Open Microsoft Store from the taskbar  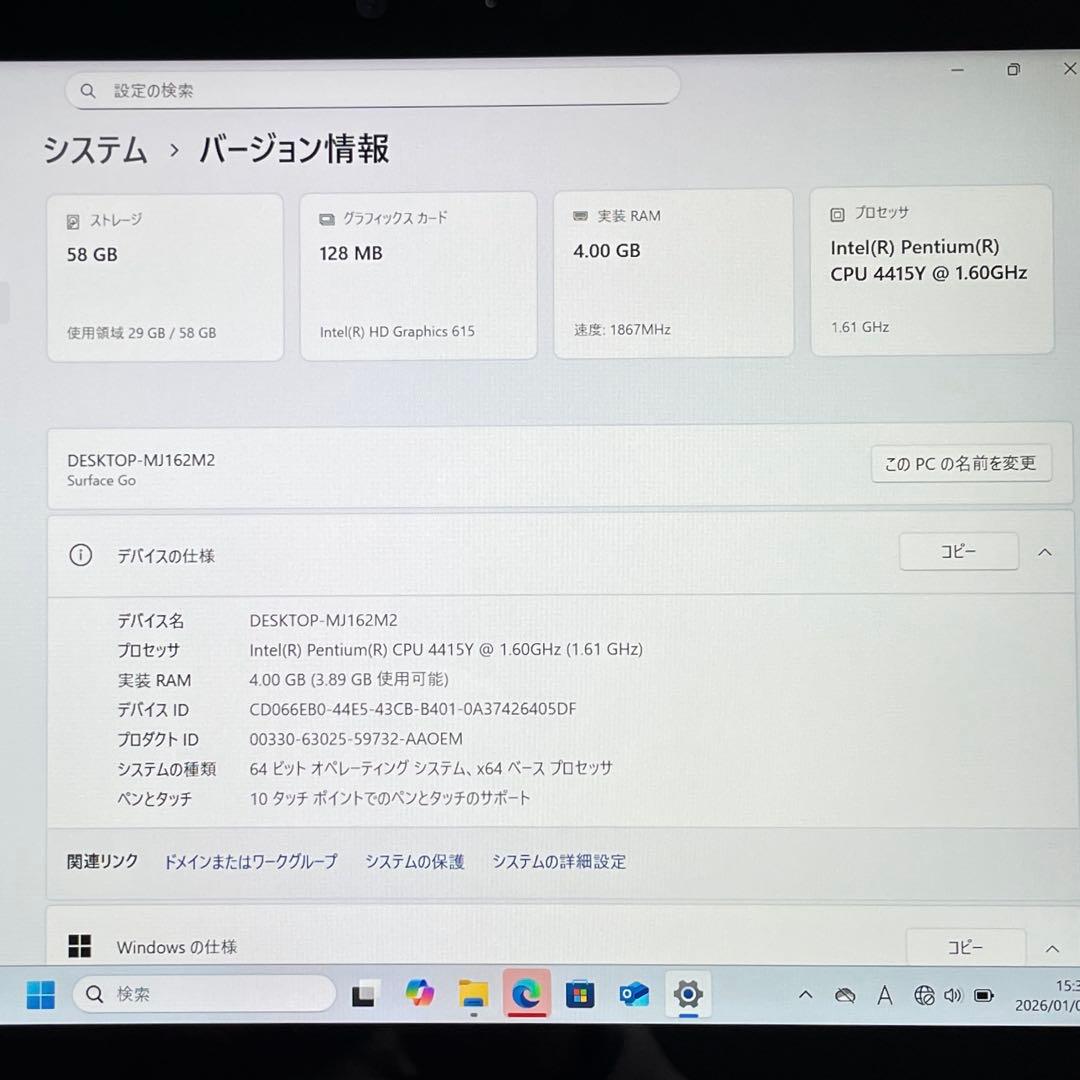(x=580, y=994)
